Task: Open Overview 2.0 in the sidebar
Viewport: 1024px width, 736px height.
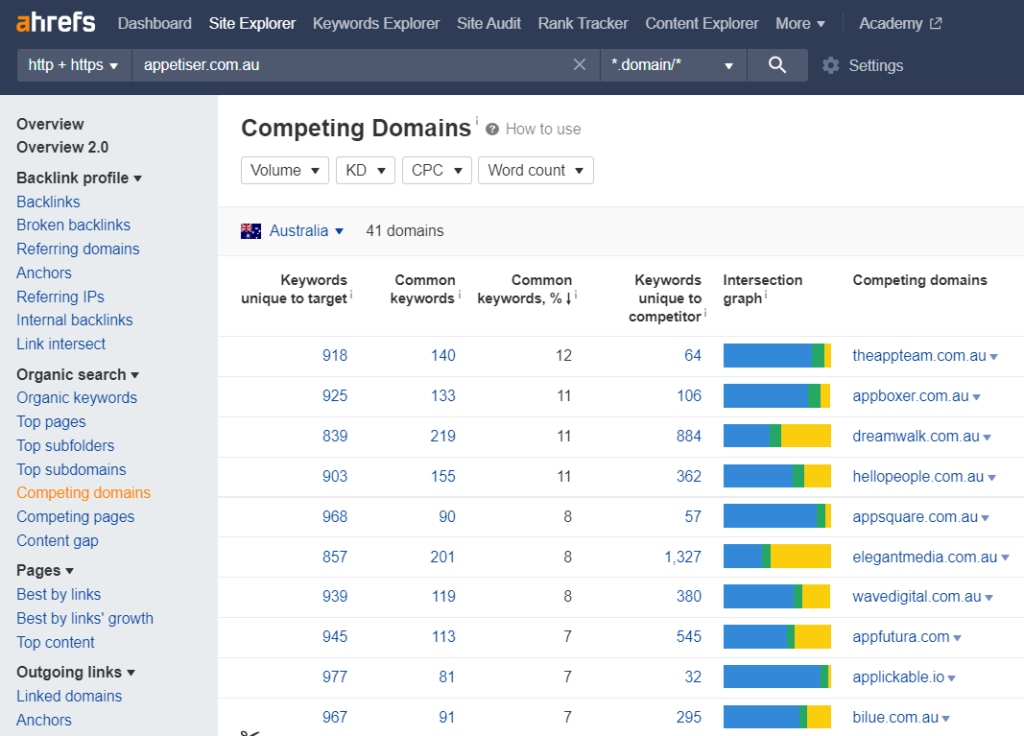Action: pos(63,147)
